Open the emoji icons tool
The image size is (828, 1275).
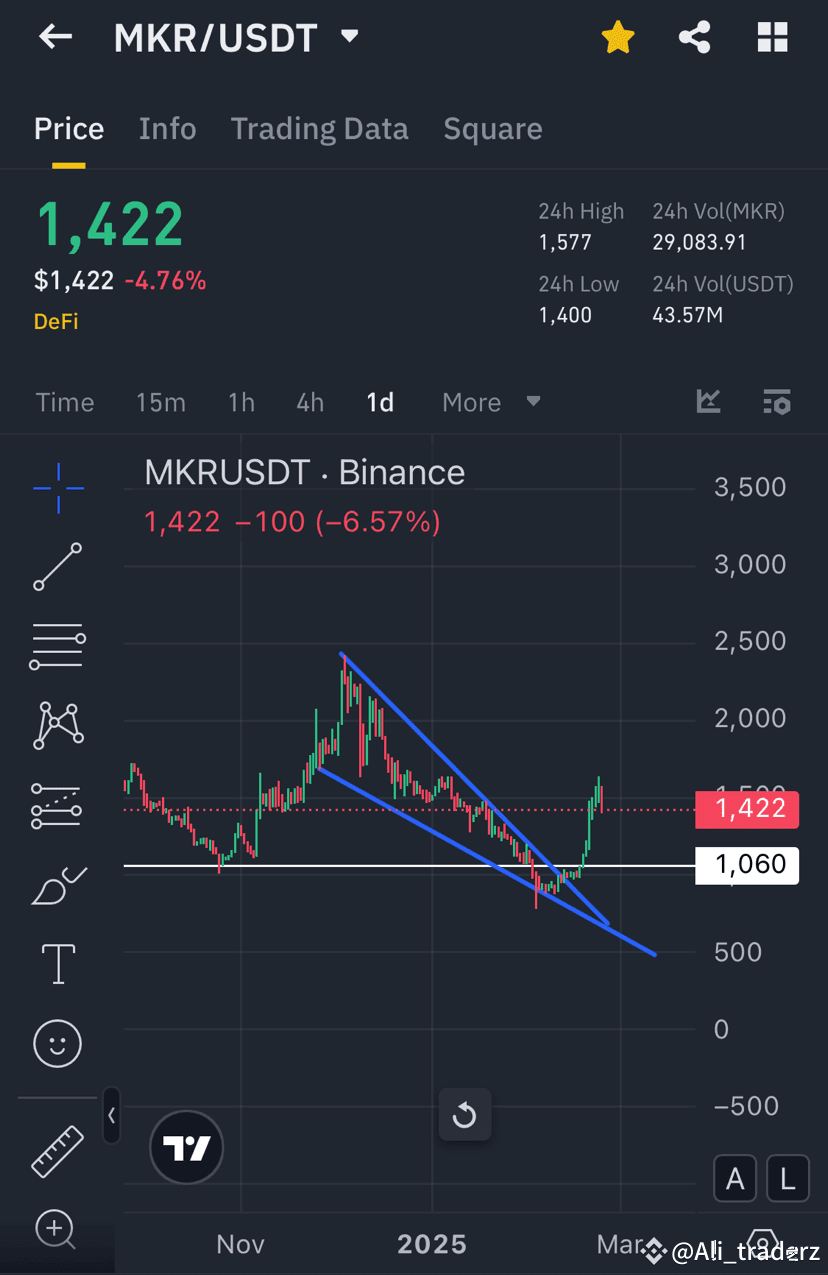[x=58, y=1044]
